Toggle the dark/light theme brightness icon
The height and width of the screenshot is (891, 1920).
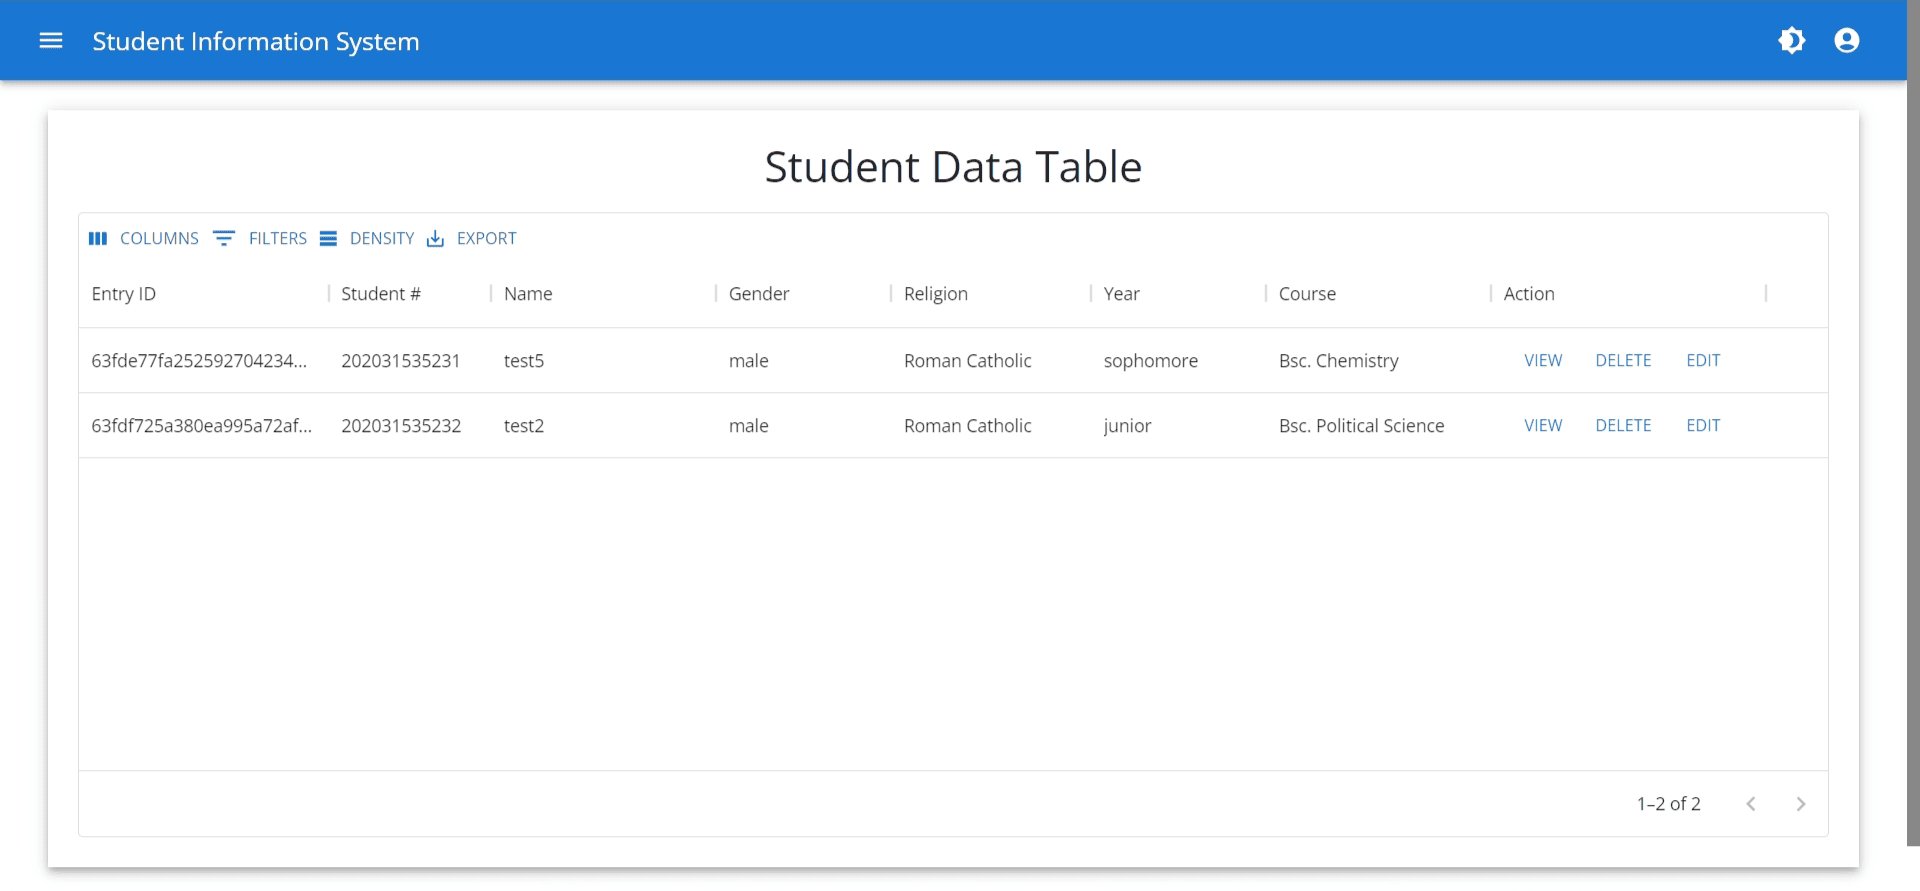pos(1791,41)
